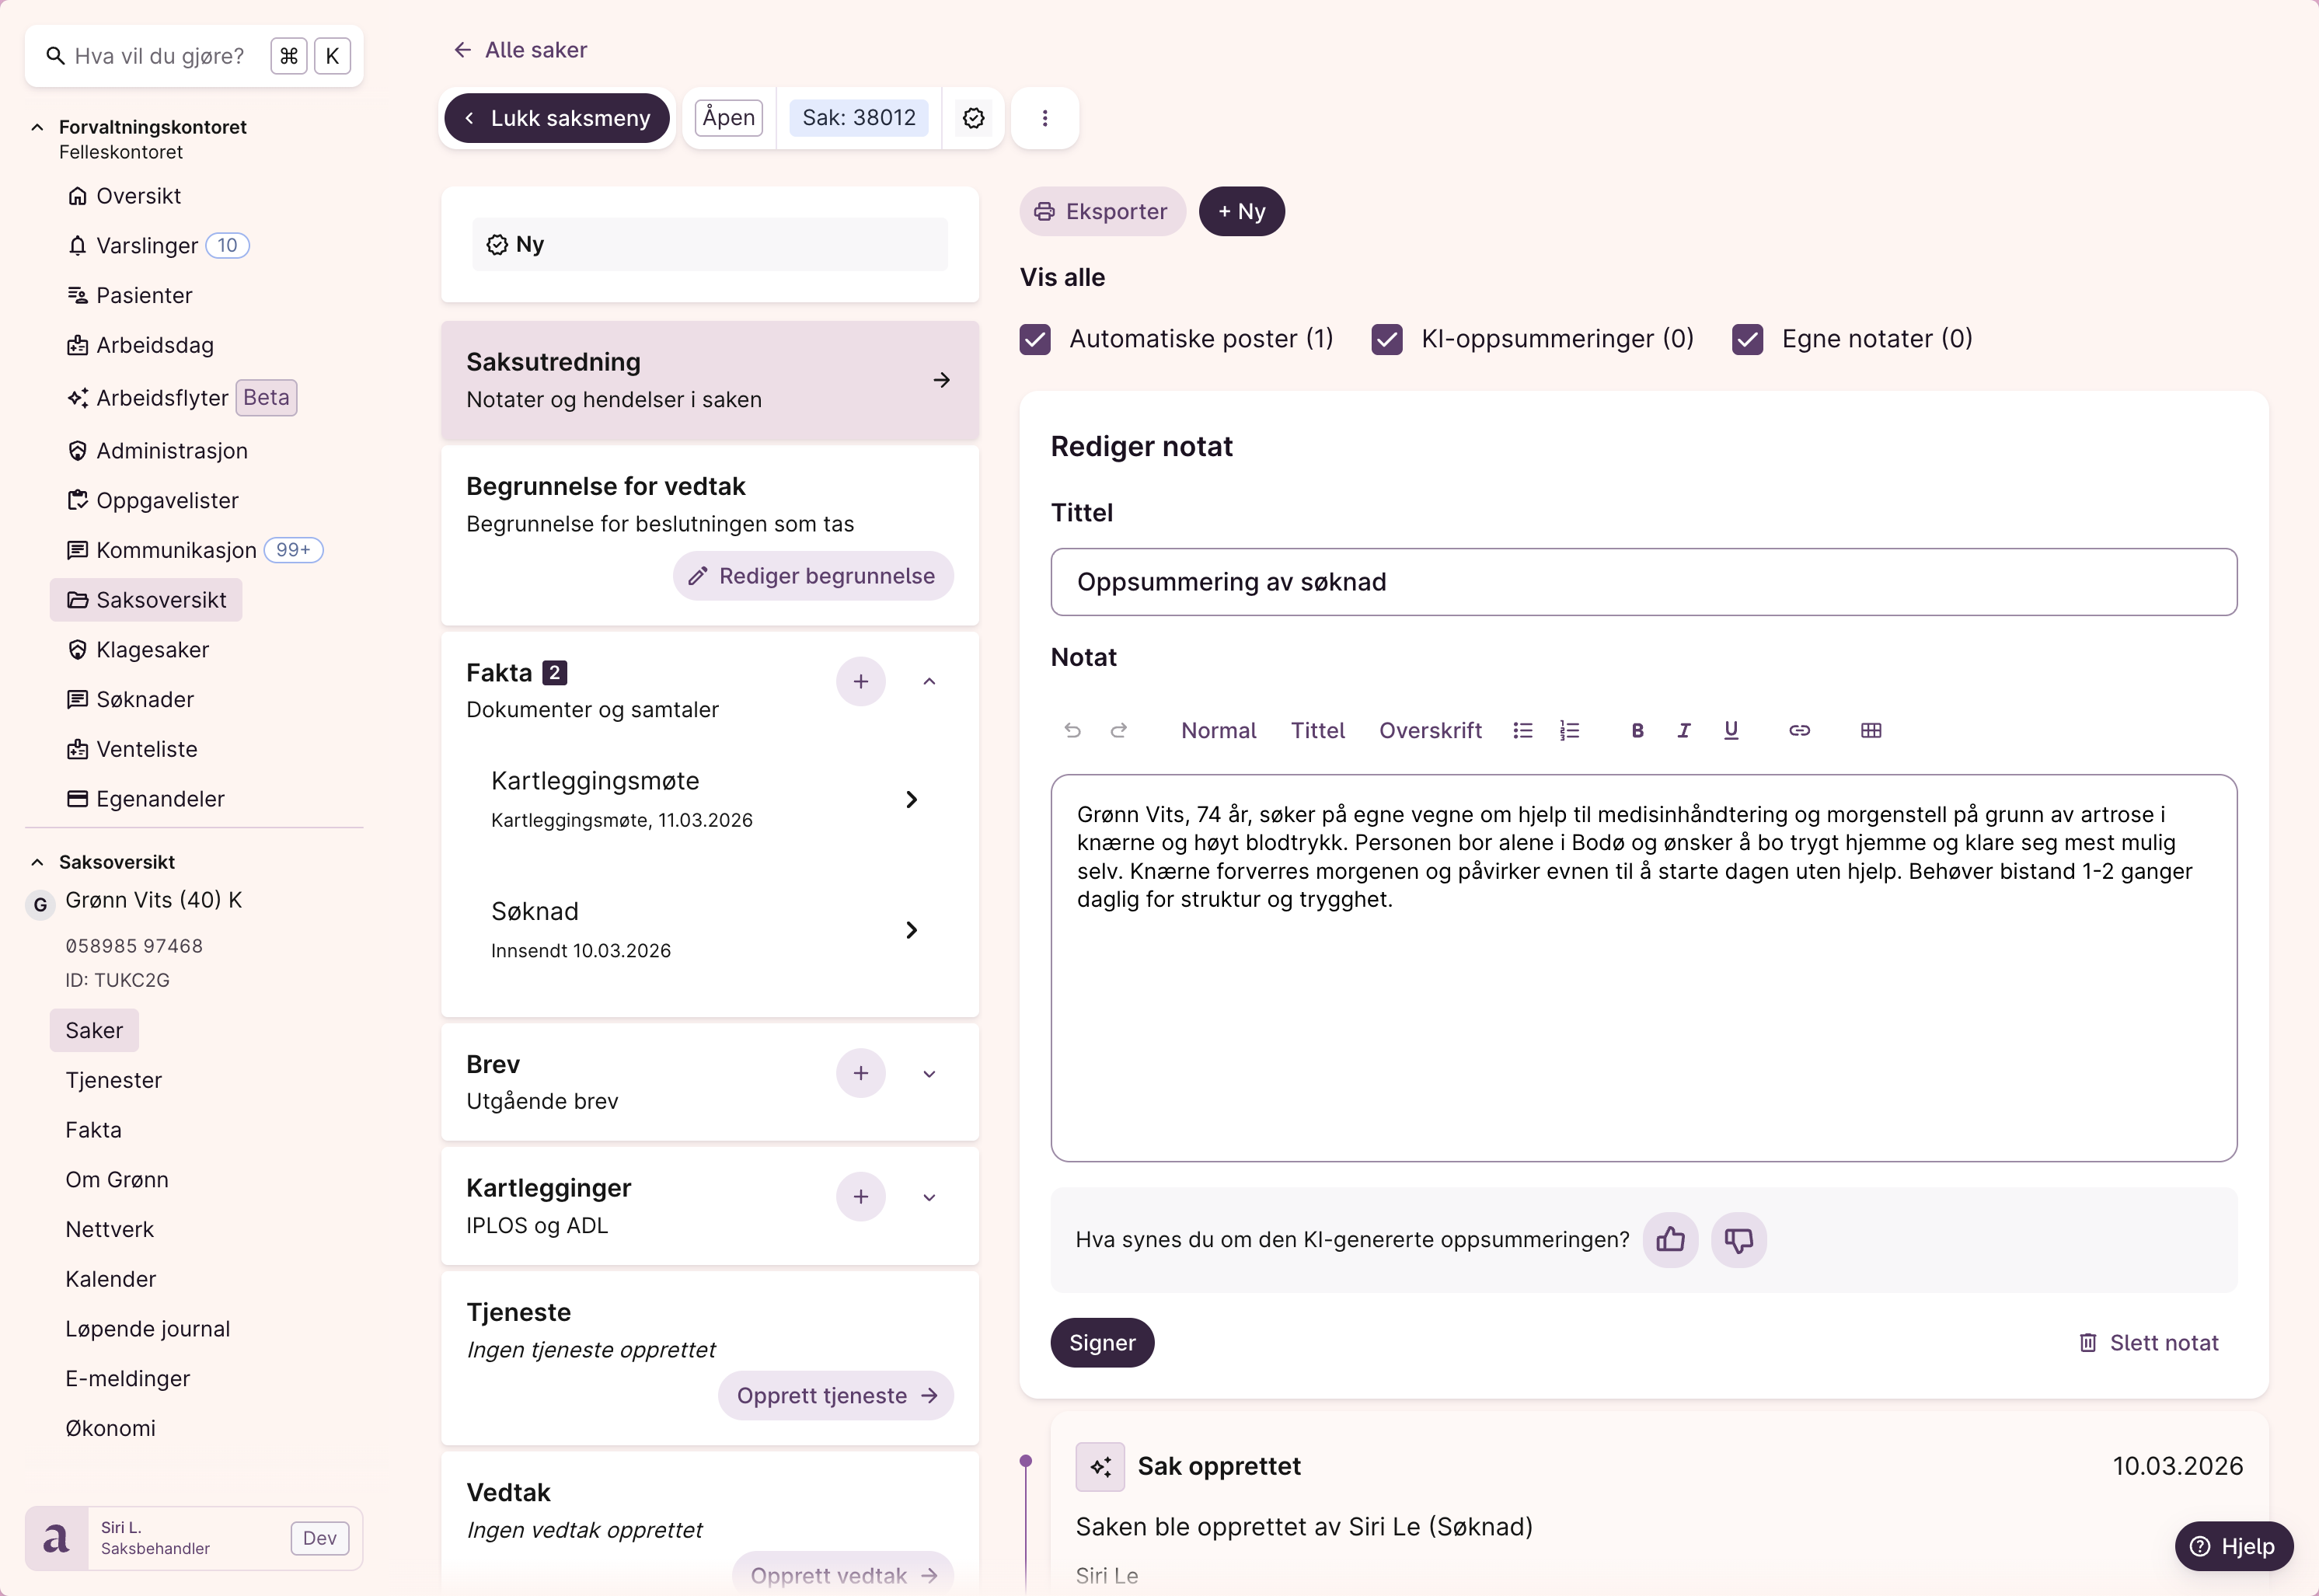Click the thumbs down feedback icon
Screen dimensions: 2319x1596
coord(1738,1240)
